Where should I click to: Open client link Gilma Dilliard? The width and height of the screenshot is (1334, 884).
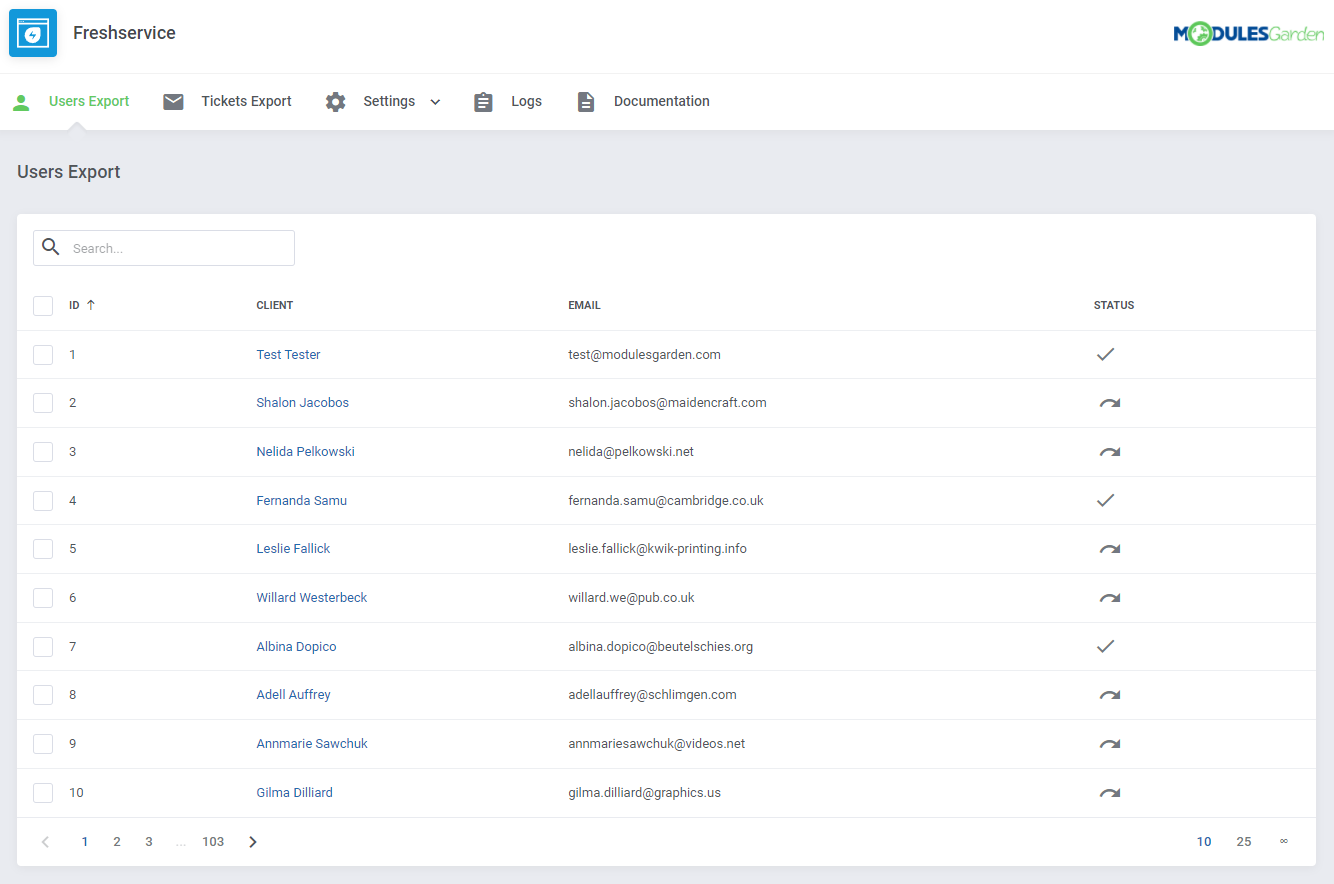(x=294, y=793)
